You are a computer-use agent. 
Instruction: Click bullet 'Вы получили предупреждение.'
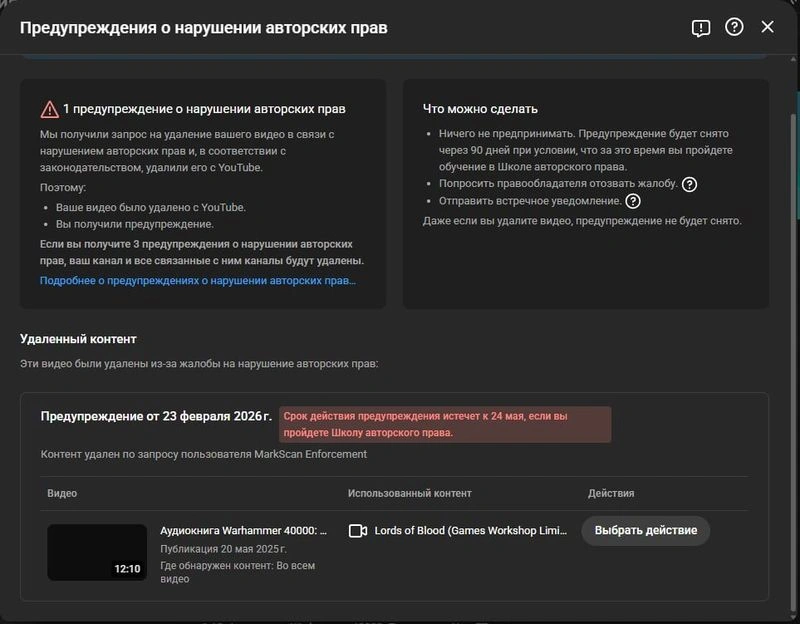point(135,224)
